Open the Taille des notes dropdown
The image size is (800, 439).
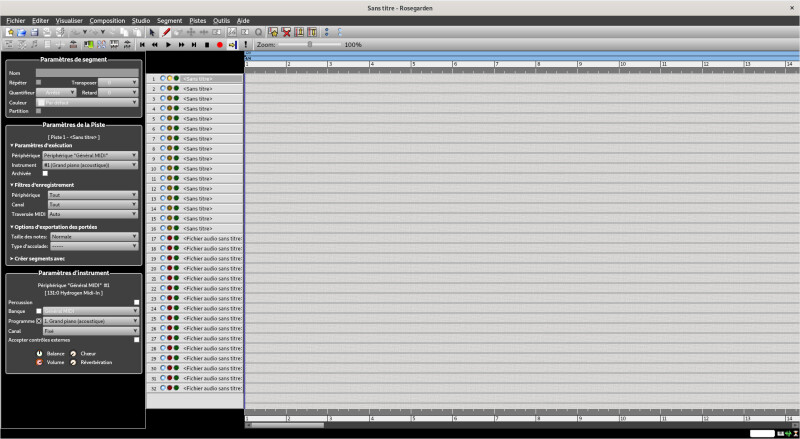(x=94, y=237)
